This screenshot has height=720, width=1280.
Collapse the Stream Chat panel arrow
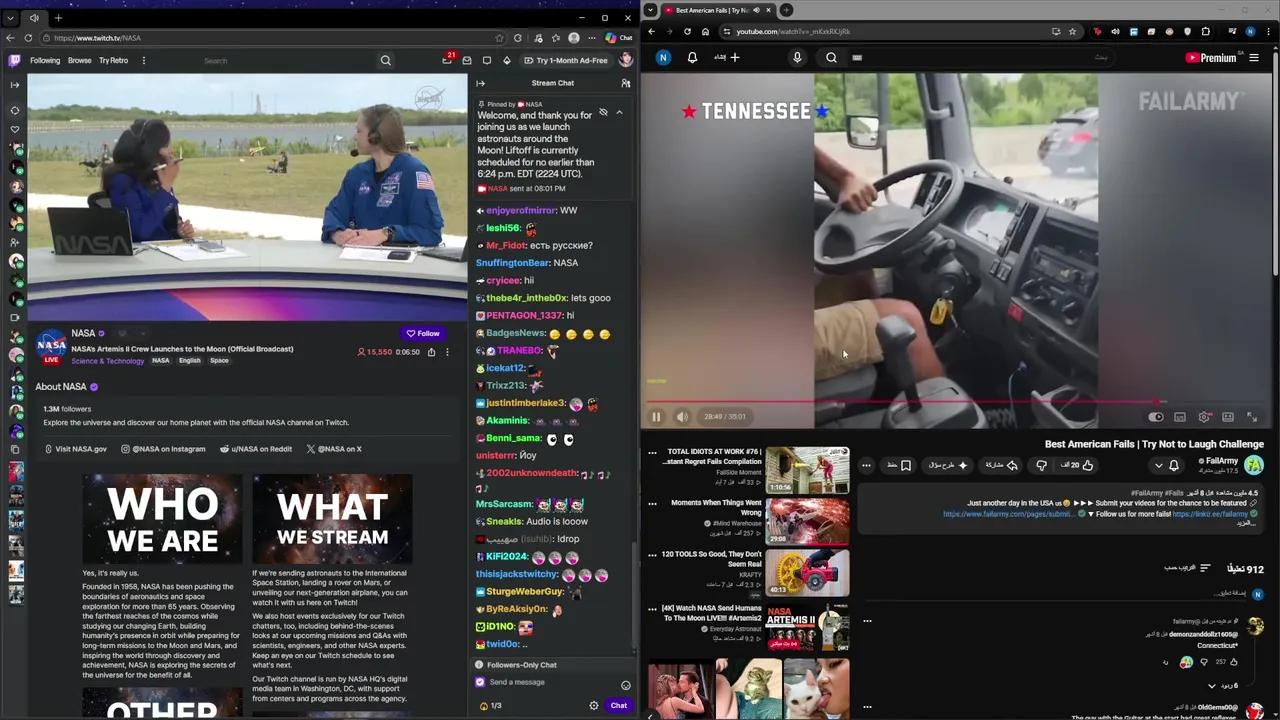[480, 83]
